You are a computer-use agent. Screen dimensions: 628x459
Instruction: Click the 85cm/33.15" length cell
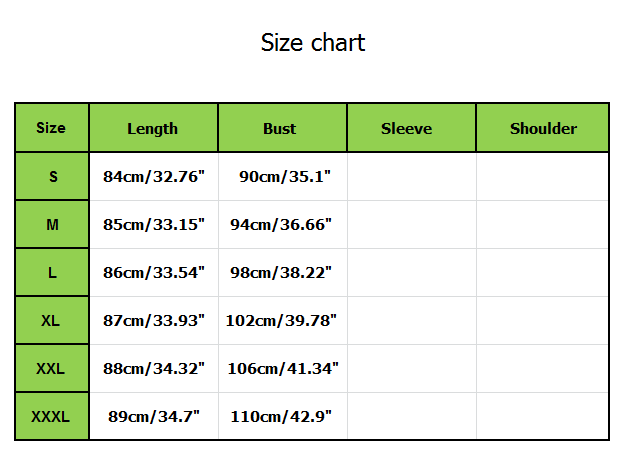point(154,225)
